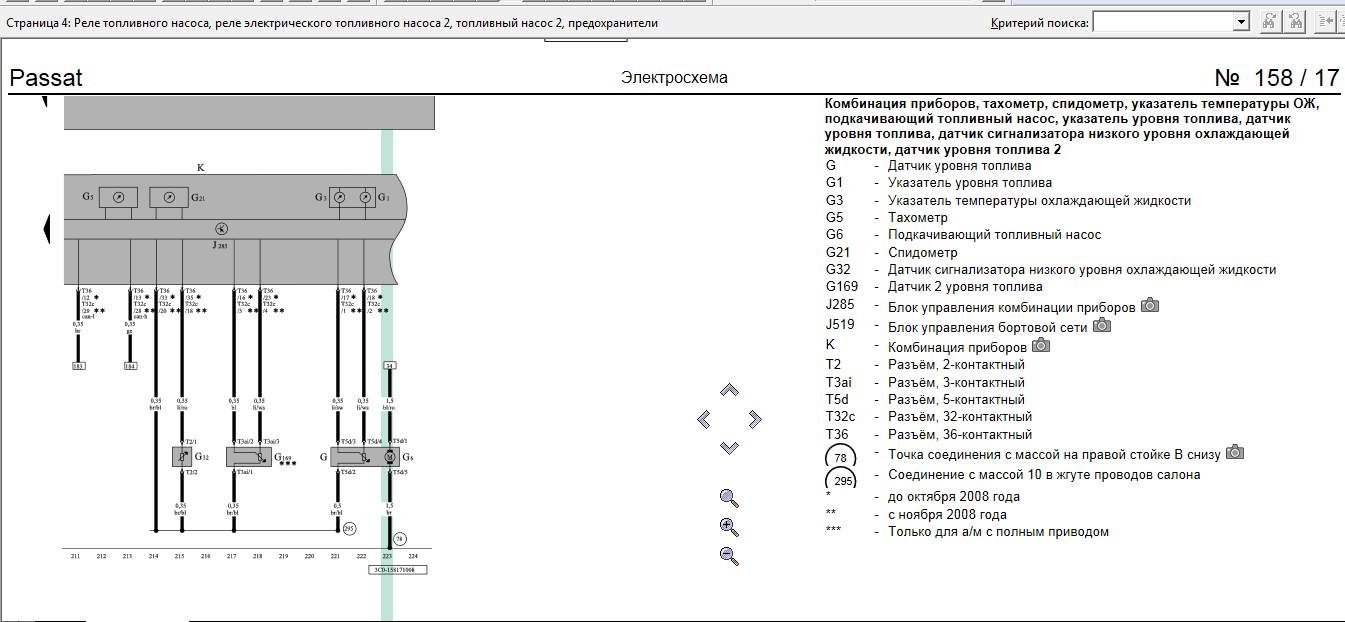
Task: Expand the search criteria dropdown arrow
Action: point(1241,22)
